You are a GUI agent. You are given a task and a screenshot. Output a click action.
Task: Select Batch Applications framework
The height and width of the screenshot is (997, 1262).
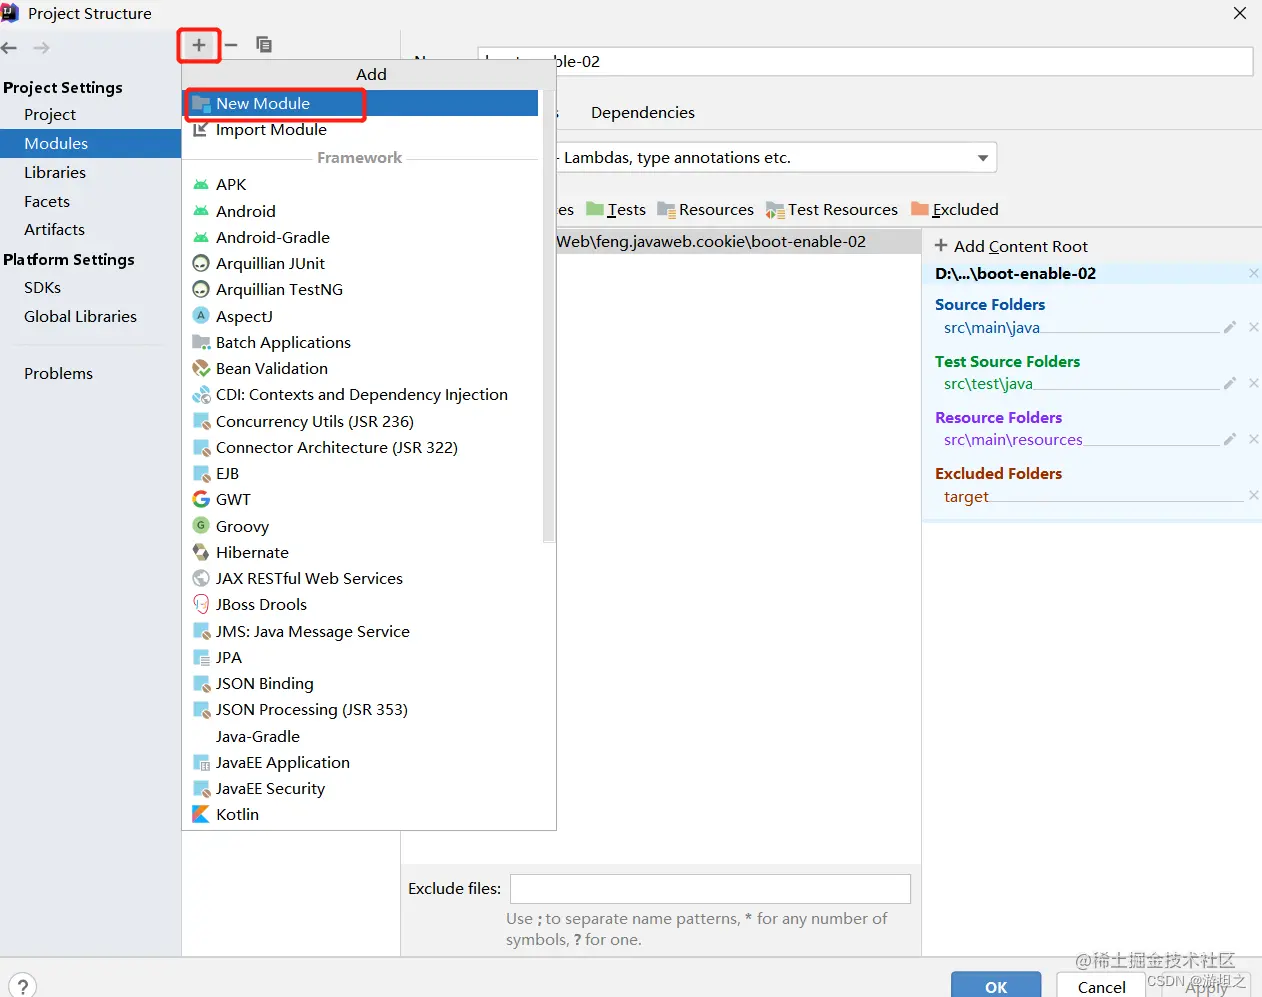(x=361, y=342)
